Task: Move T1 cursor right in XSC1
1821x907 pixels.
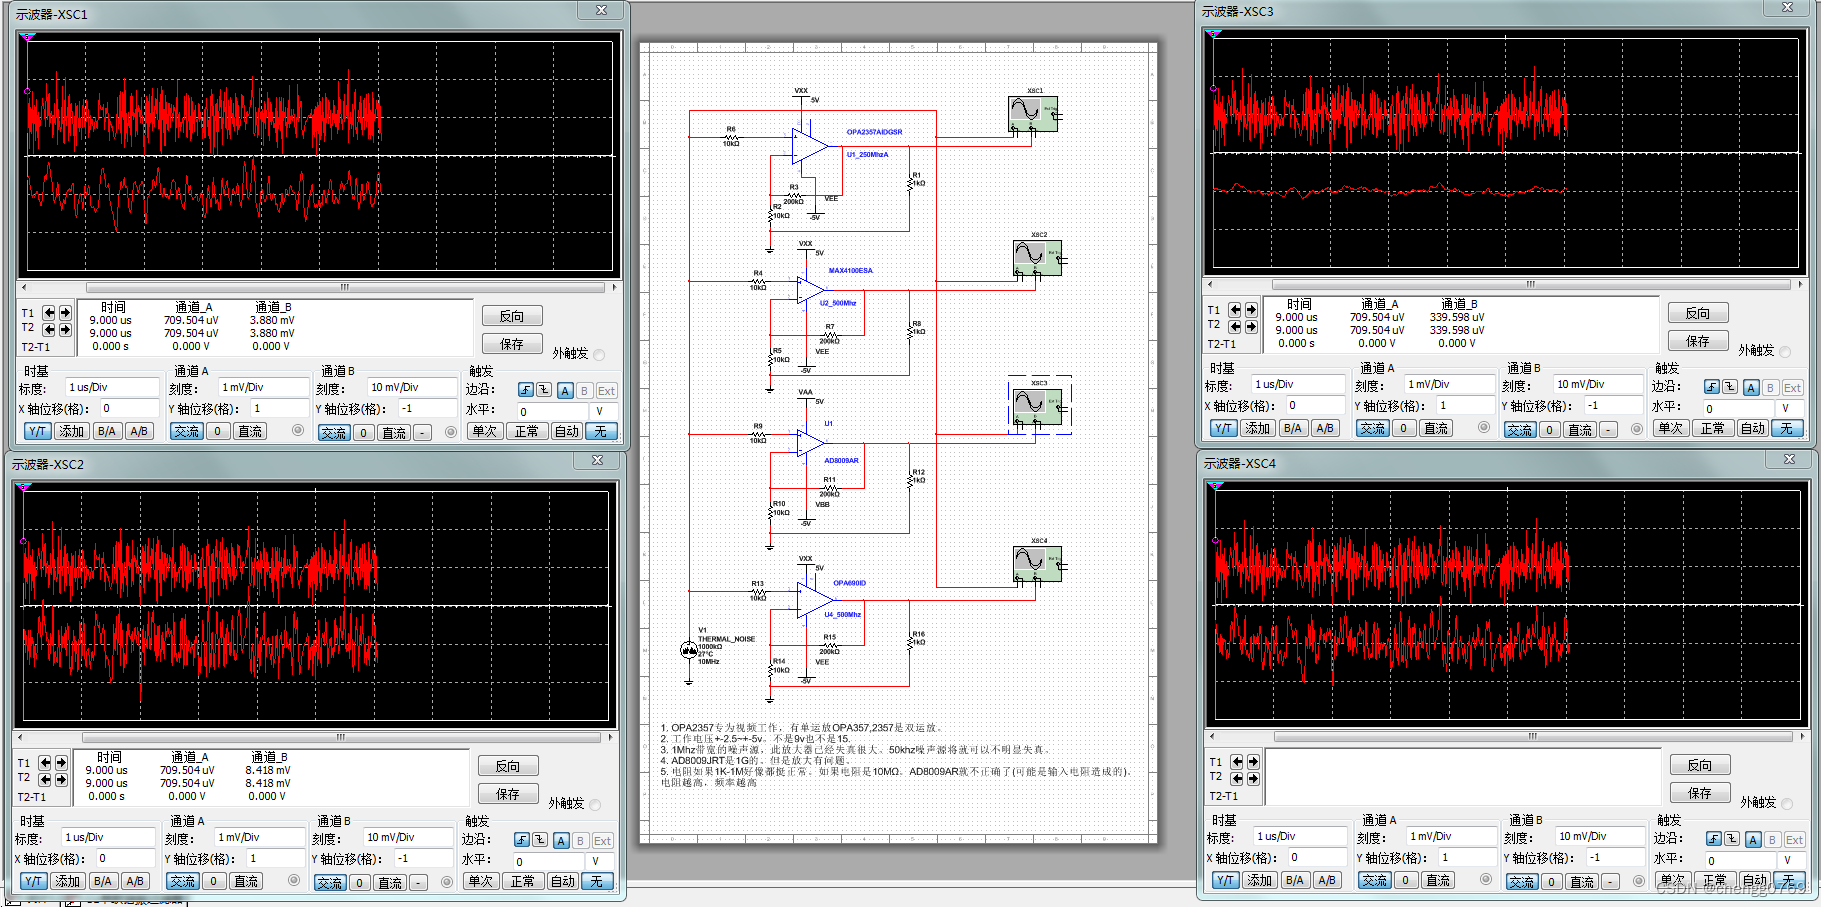Action: (65, 313)
